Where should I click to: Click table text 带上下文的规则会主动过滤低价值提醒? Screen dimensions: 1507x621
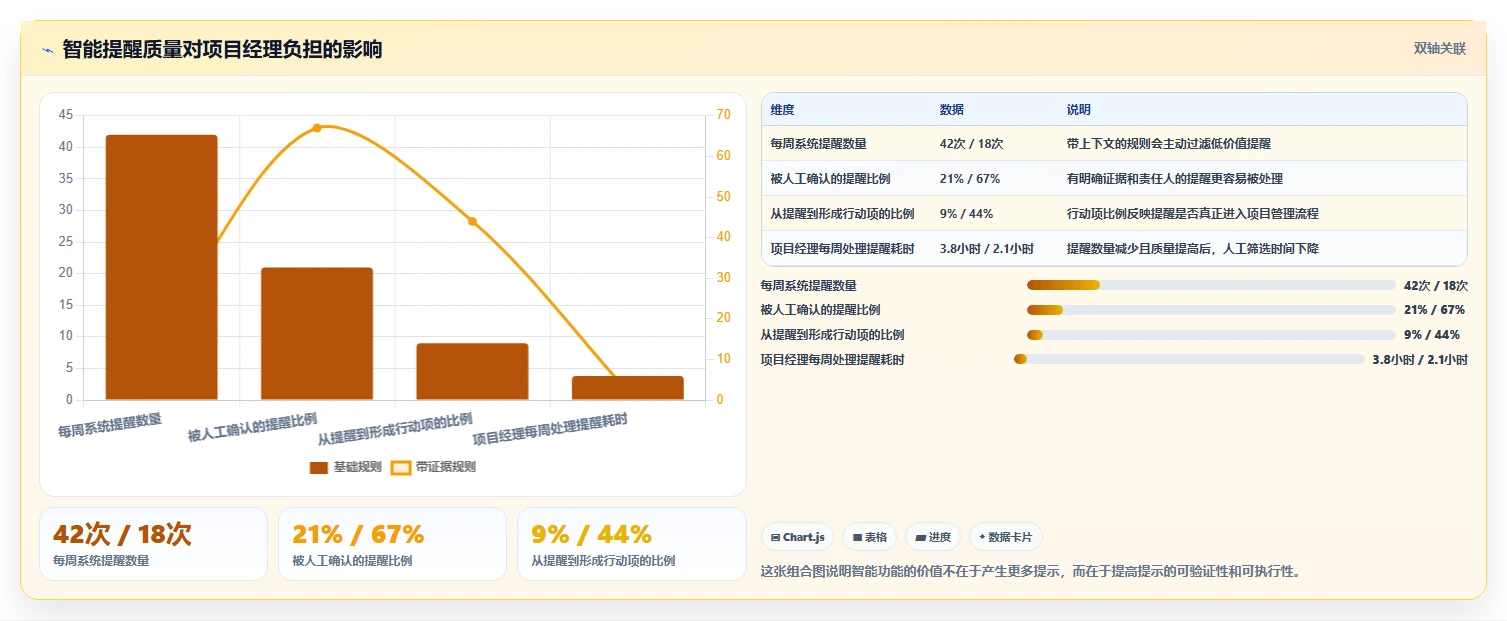pos(1169,144)
